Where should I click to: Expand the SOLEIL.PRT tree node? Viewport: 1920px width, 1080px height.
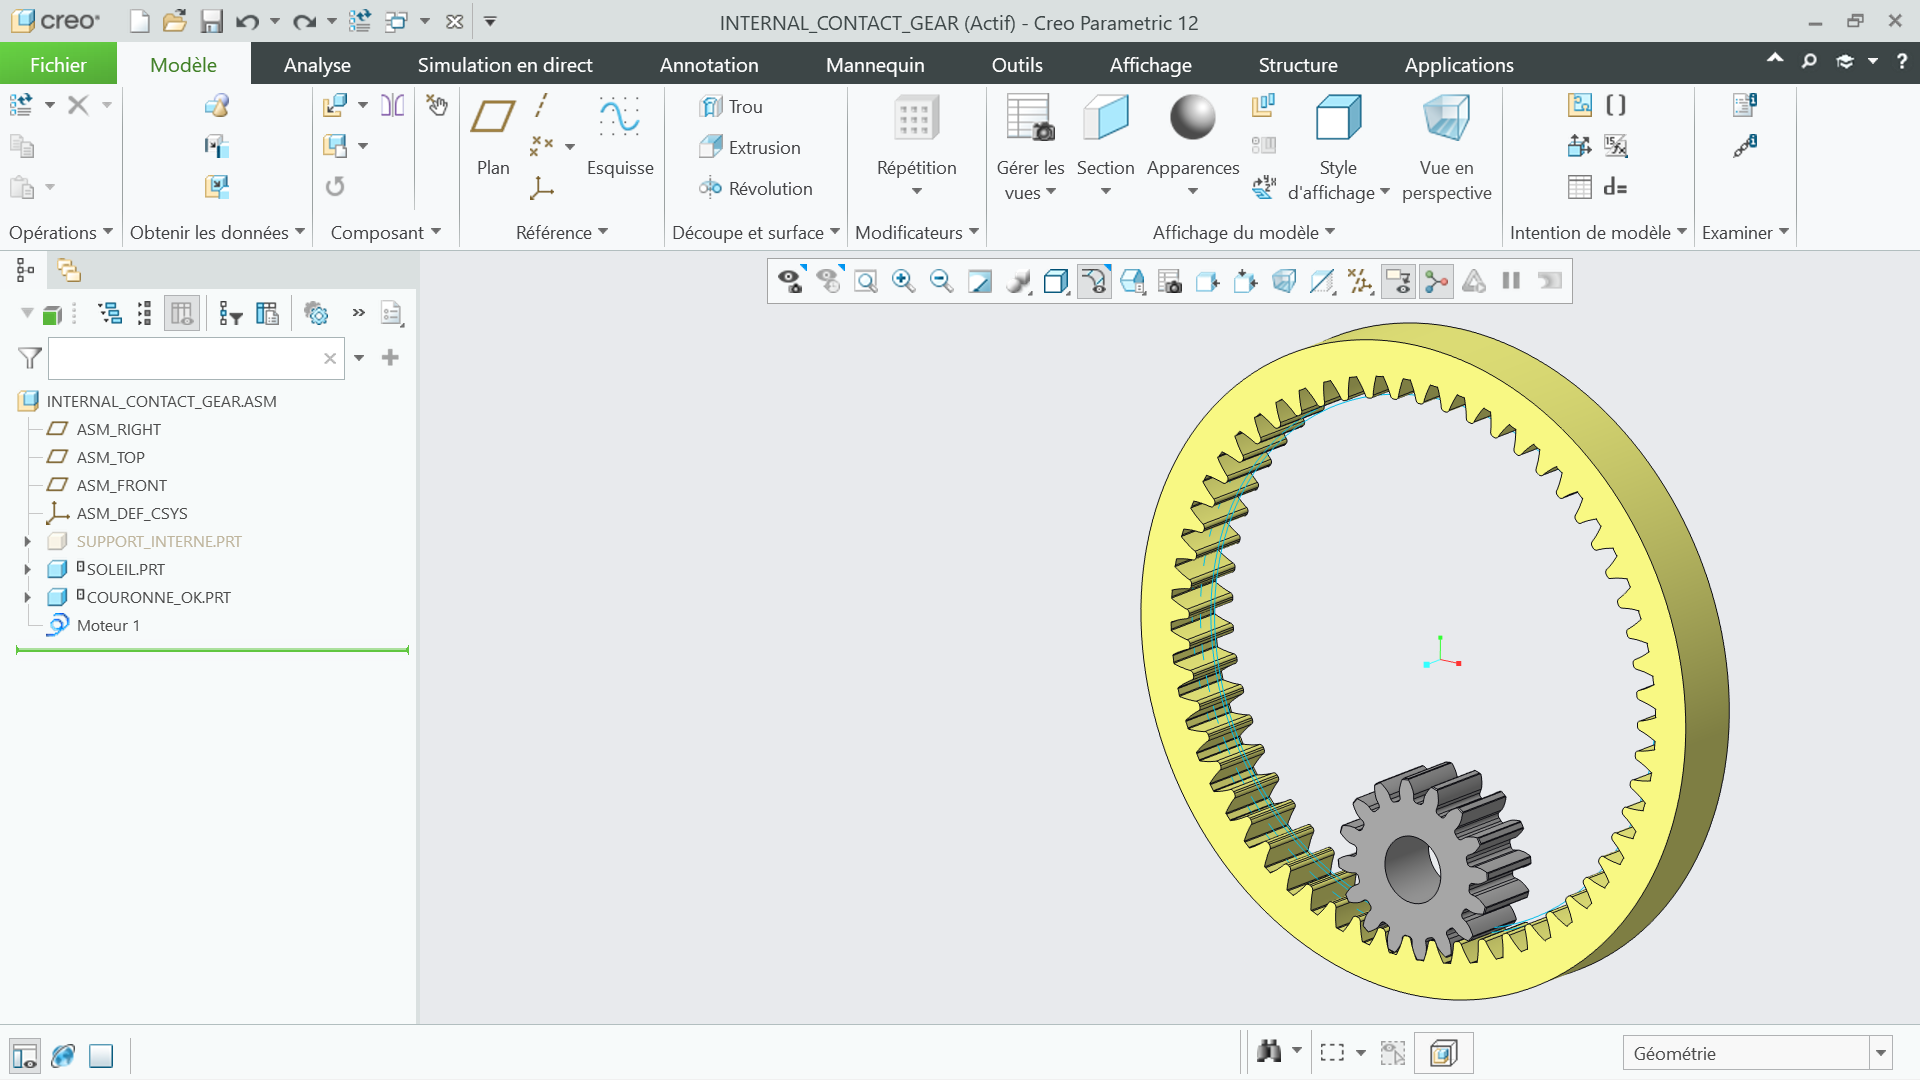(28, 570)
